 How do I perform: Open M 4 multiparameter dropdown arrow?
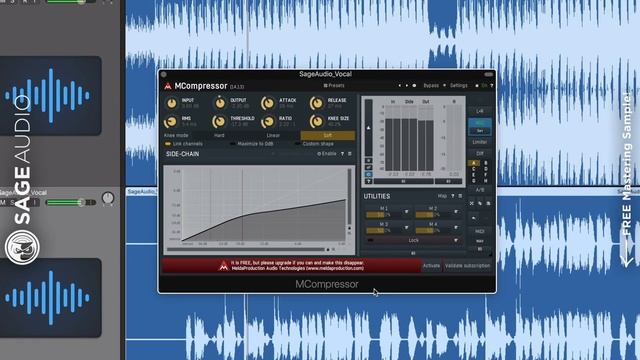tap(456, 228)
